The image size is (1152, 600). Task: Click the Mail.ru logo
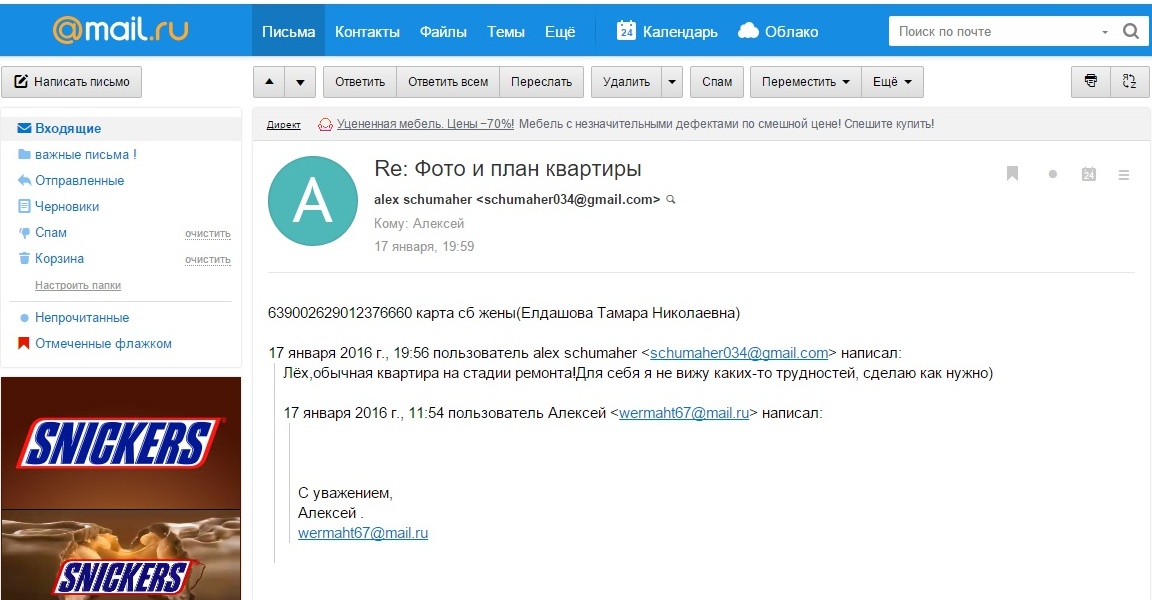tap(120, 30)
